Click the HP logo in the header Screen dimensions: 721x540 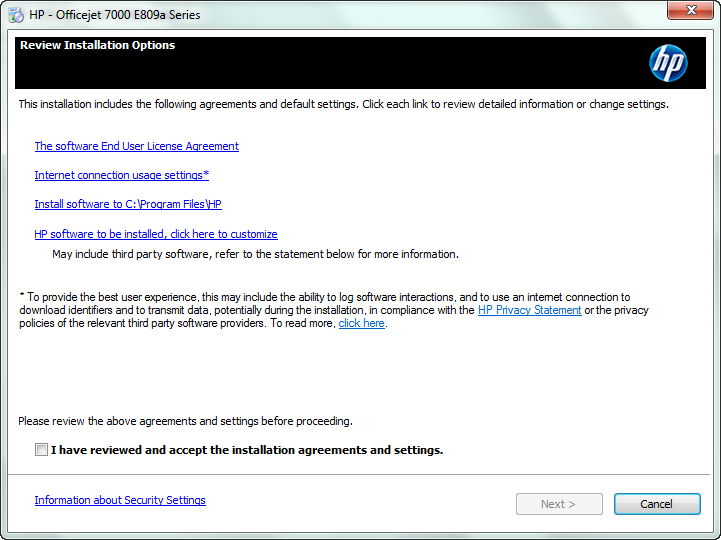click(x=668, y=63)
